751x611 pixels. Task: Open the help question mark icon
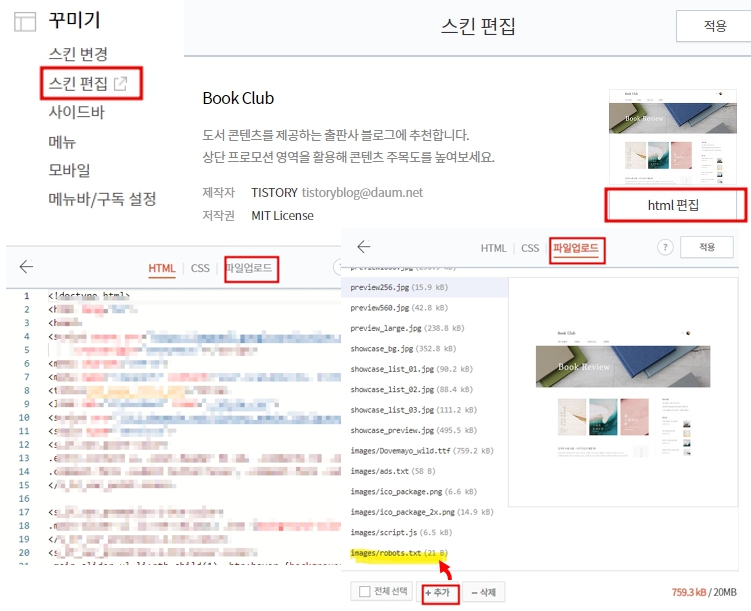tap(665, 247)
